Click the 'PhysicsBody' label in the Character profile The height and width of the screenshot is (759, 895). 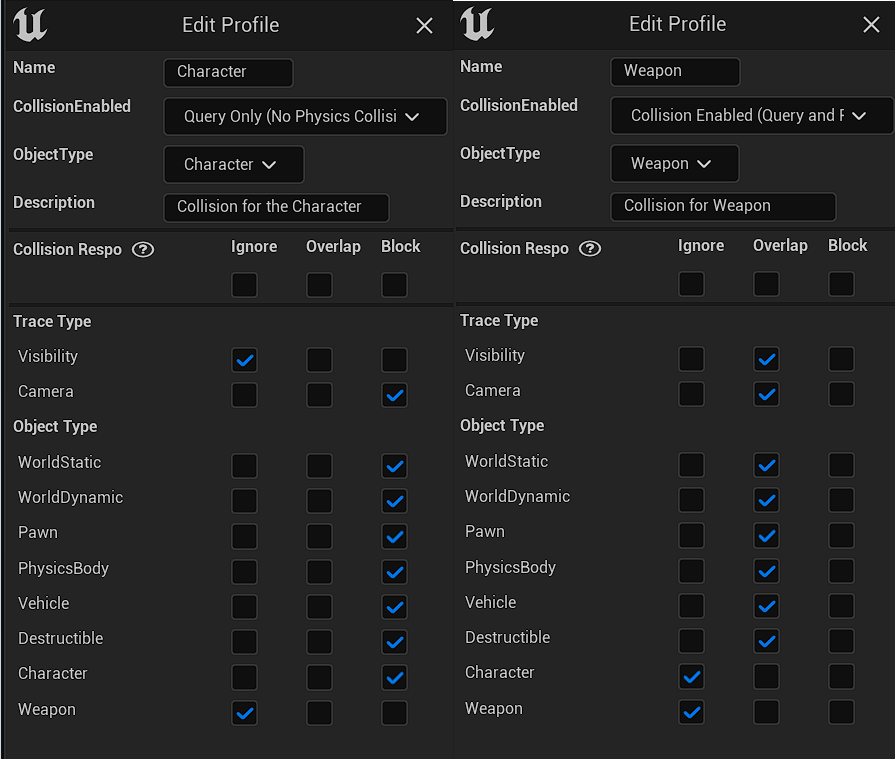63,568
